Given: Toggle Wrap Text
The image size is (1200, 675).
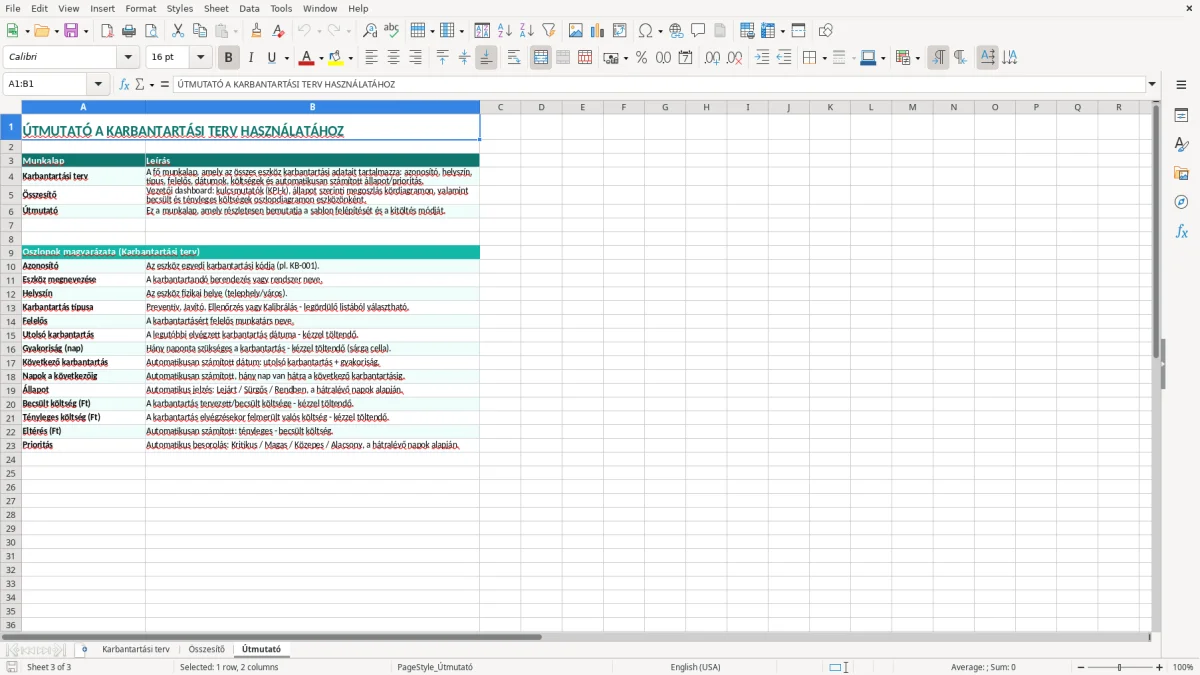Looking at the screenshot, I should [513, 58].
